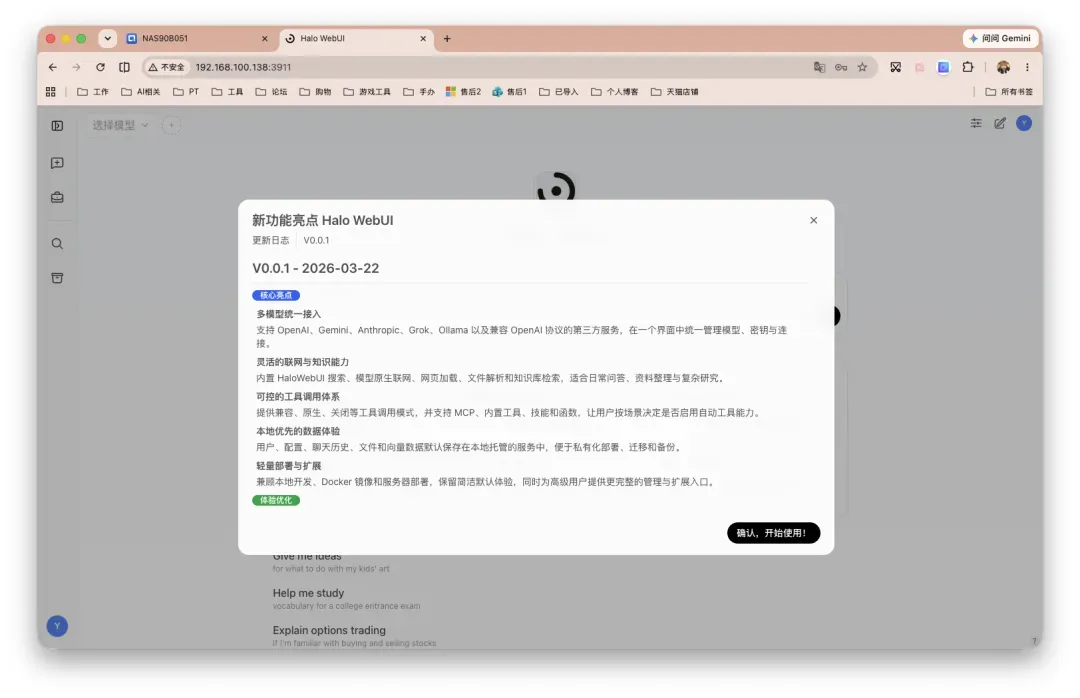The height and width of the screenshot is (698, 1080).
Task: Click the 体验优化 green badge
Action: coord(276,500)
